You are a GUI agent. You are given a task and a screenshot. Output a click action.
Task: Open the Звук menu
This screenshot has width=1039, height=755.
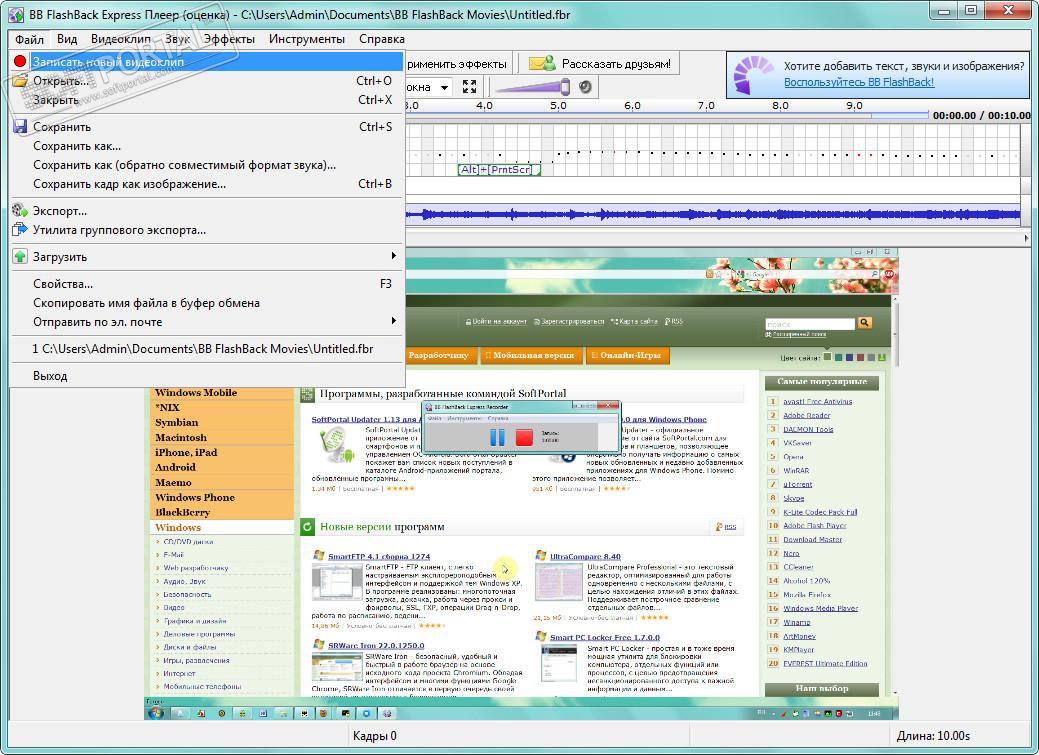tap(178, 39)
